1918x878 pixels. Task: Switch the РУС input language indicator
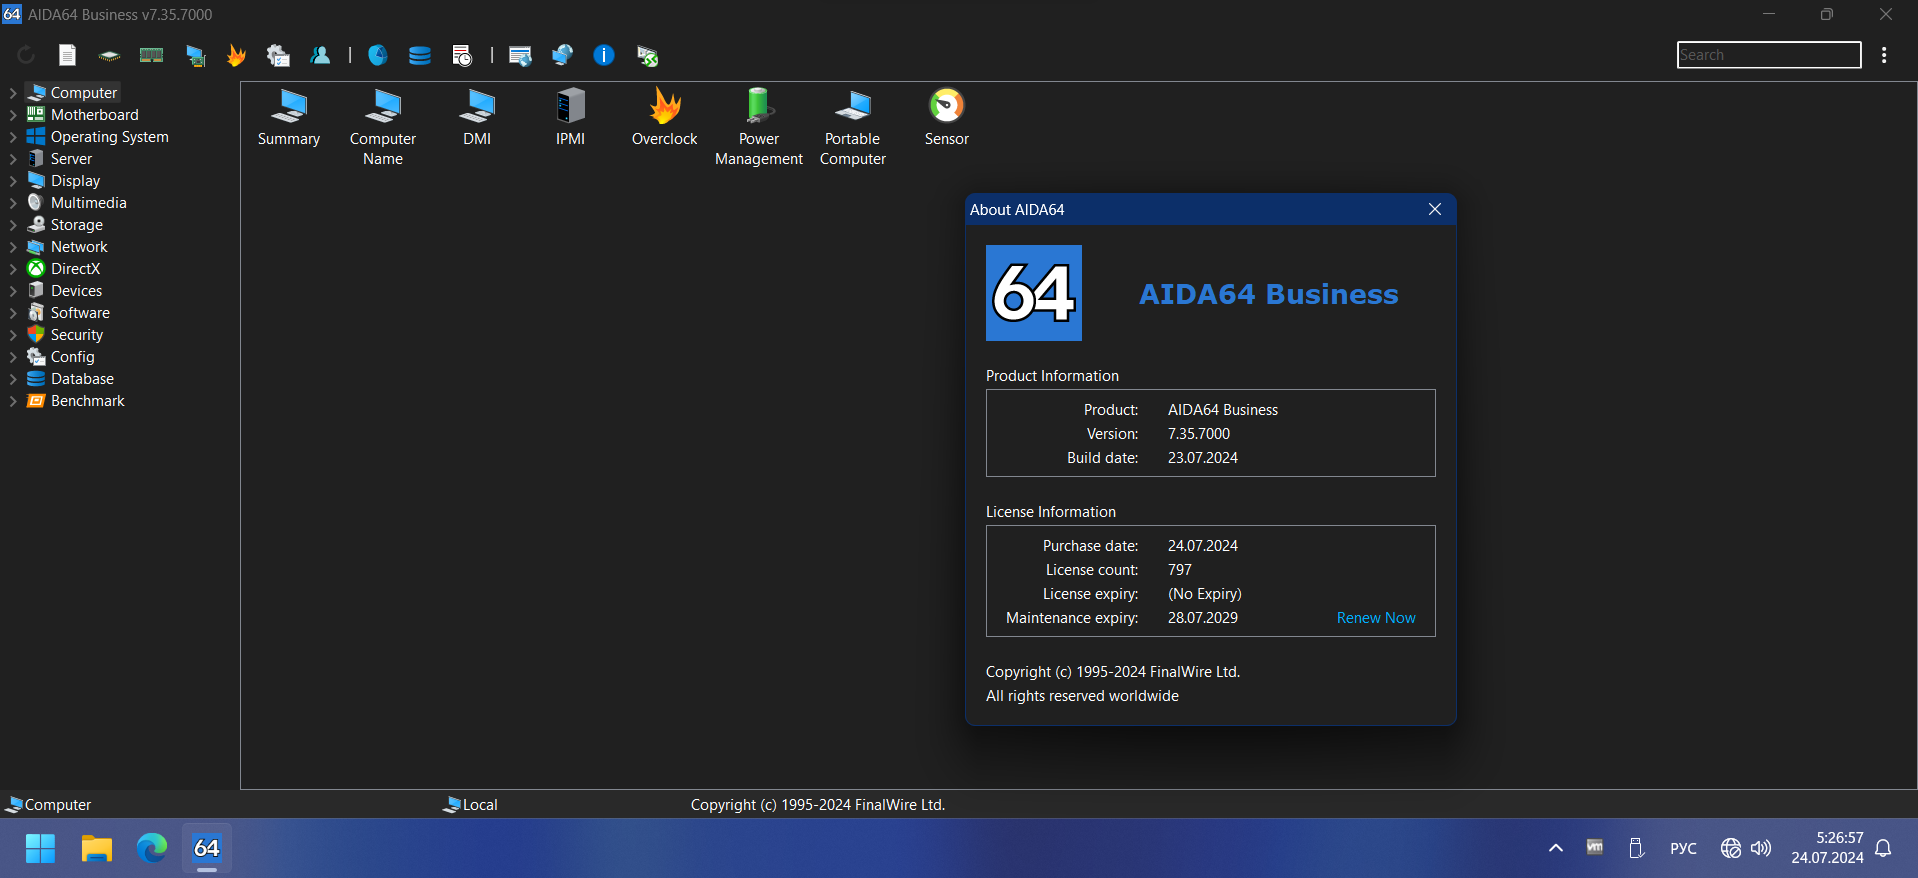pos(1683,848)
